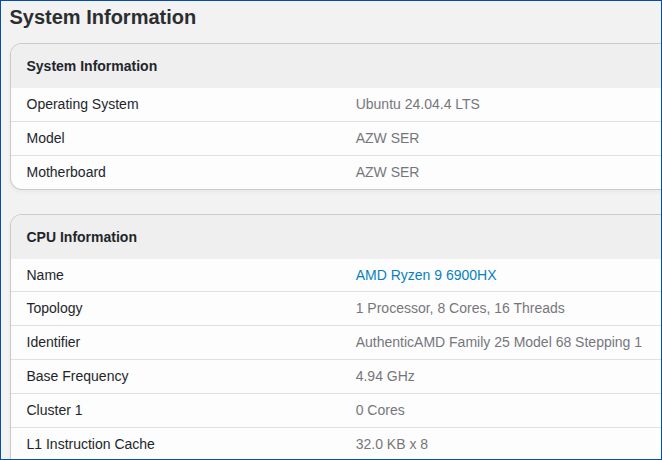The width and height of the screenshot is (662, 460).
Task: Open the AMD Ryzen 9 6900HX link
Action: (x=425, y=275)
